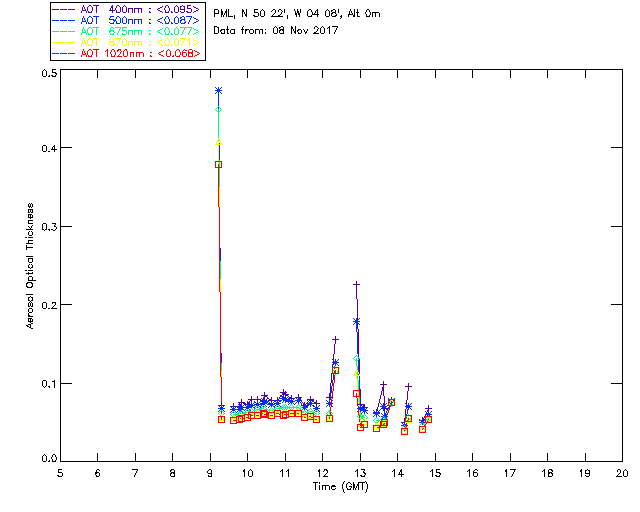Click the PML station location header text
This screenshot has height=512, width=640.
[297, 14]
